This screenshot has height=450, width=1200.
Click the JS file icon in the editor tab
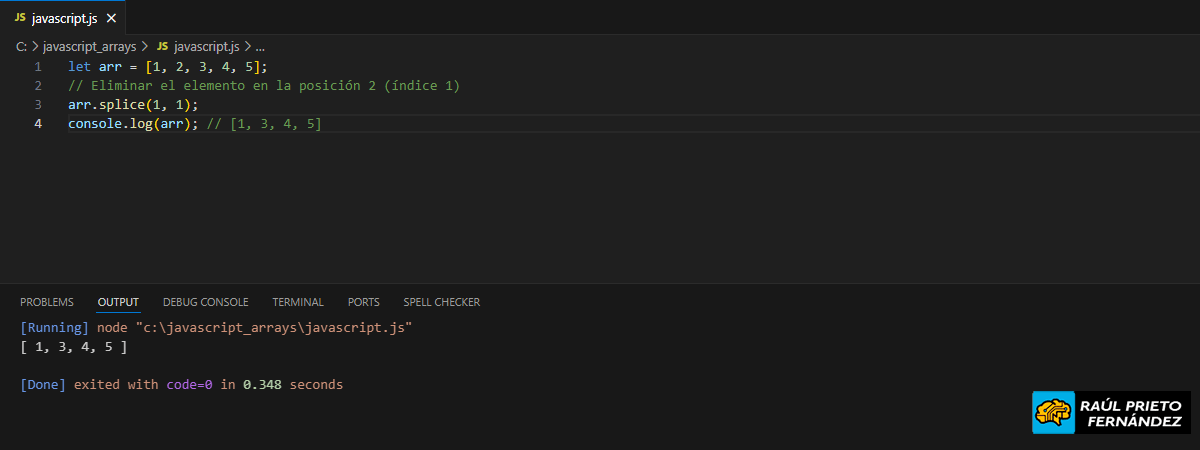point(20,18)
